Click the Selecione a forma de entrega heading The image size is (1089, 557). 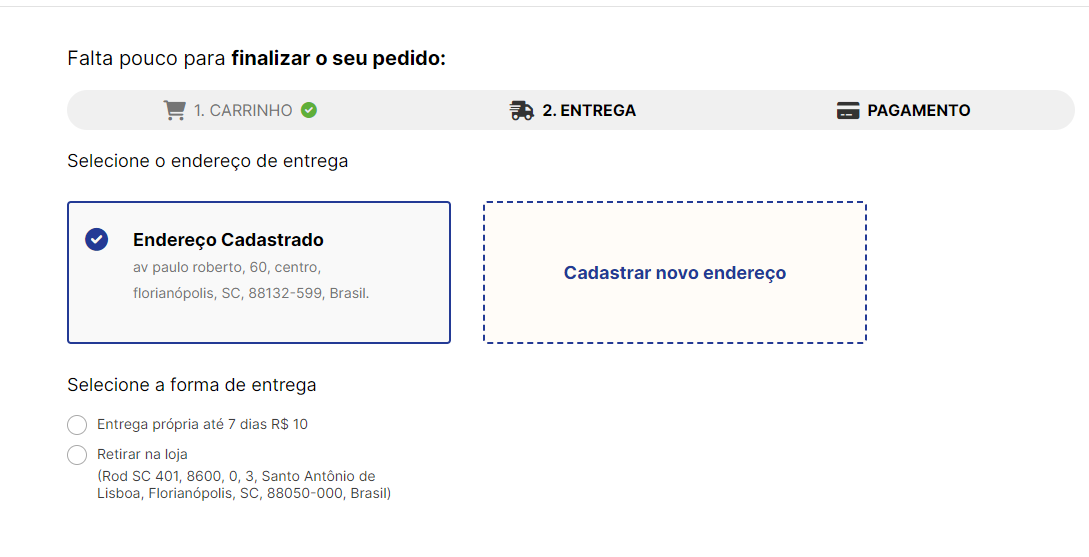click(192, 385)
